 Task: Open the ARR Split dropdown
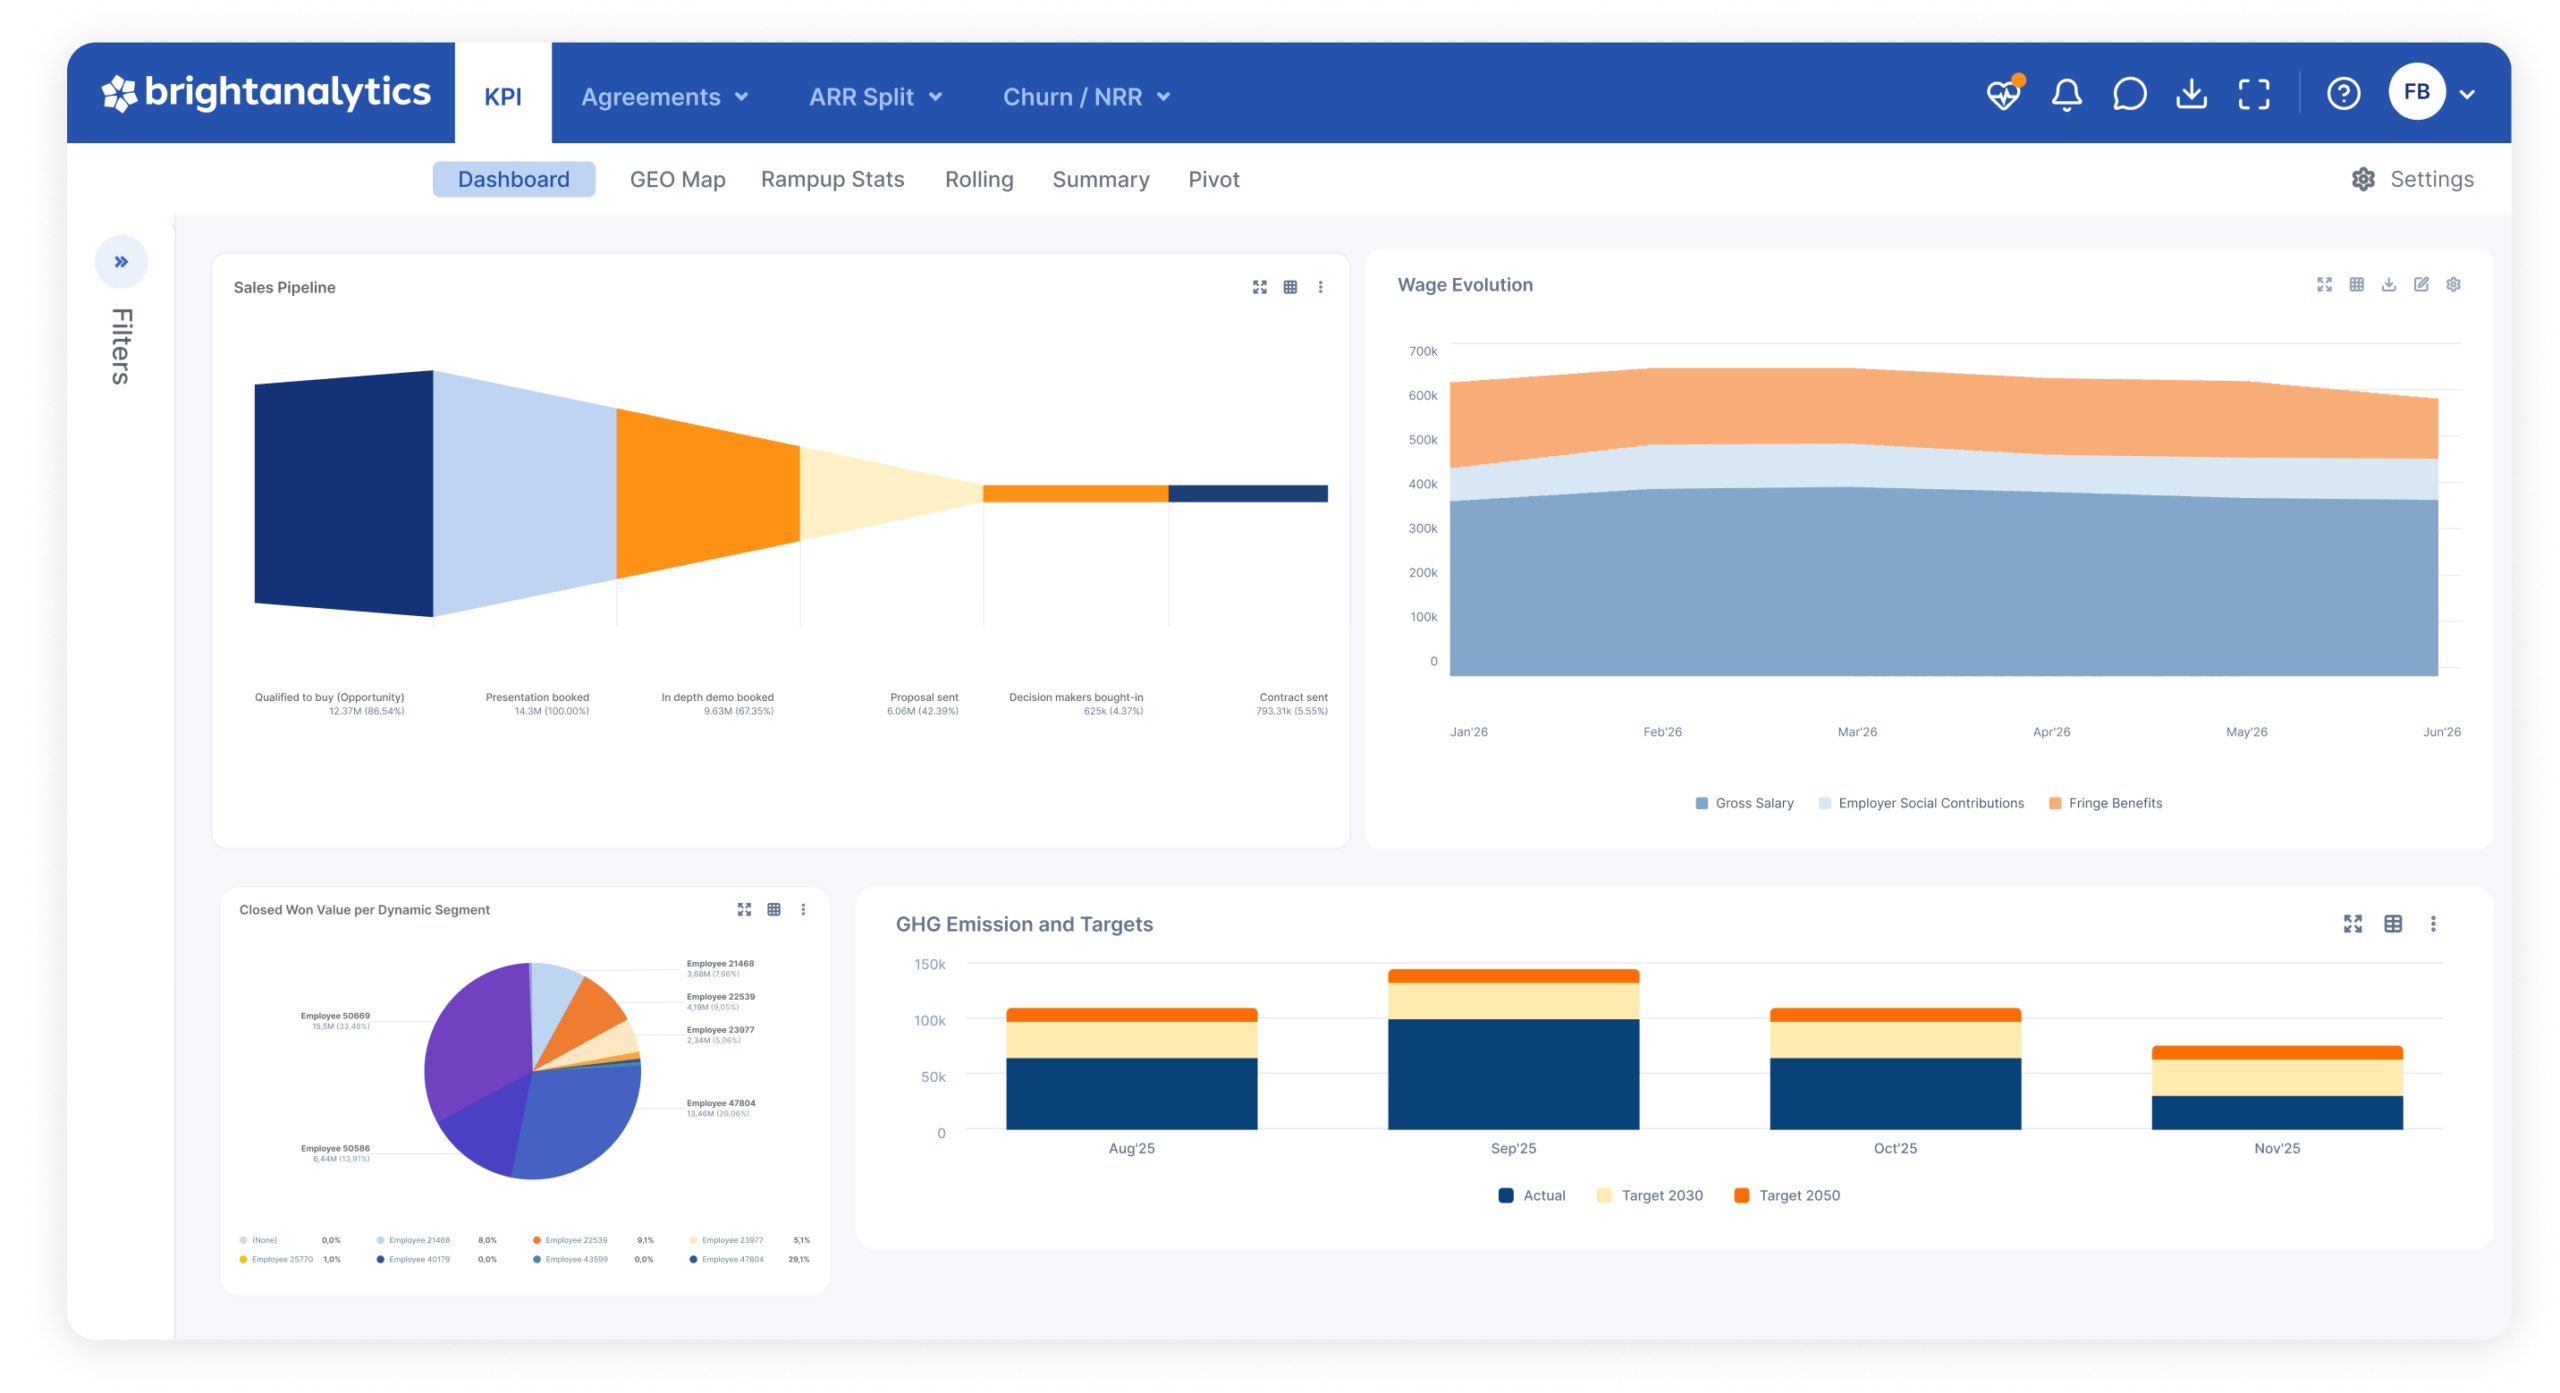click(x=875, y=97)
